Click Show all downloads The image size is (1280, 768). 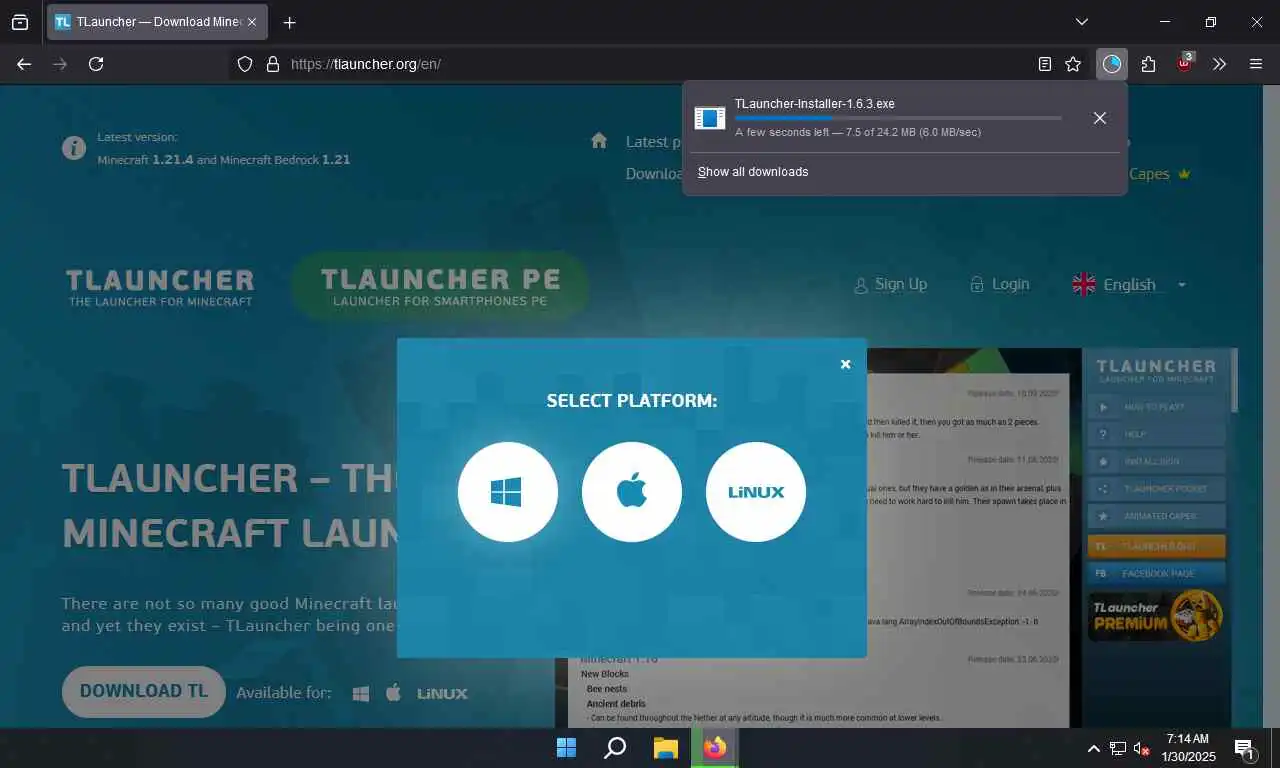tap(753, 172)
